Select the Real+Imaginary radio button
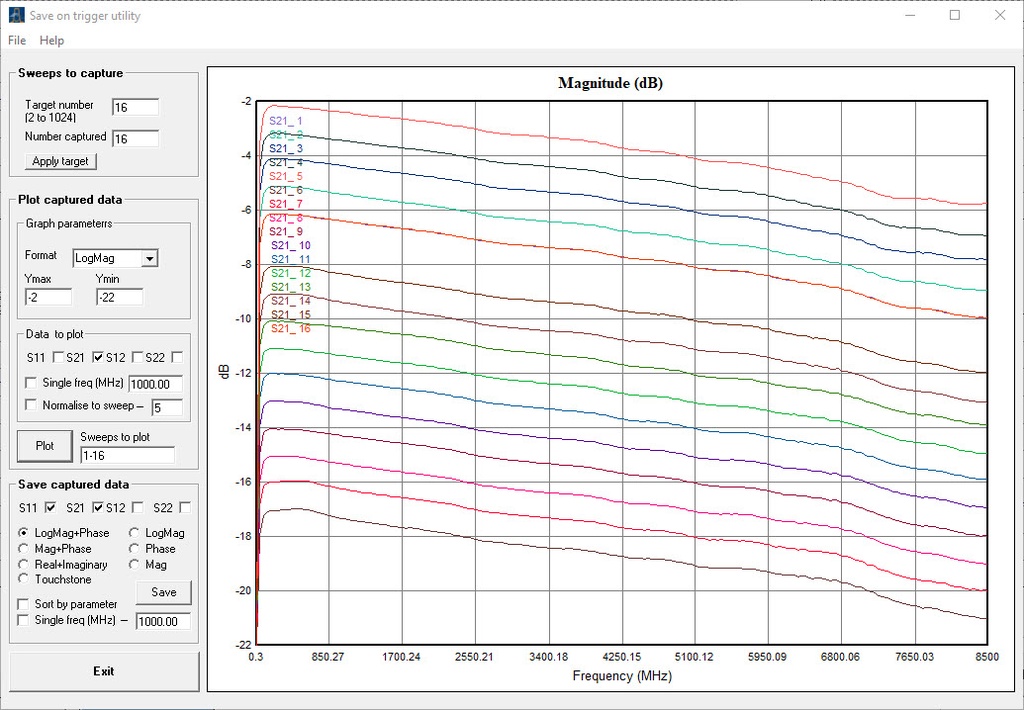Image resolution: width=1024 pixels, height=710 pixels. coord(24,564)
